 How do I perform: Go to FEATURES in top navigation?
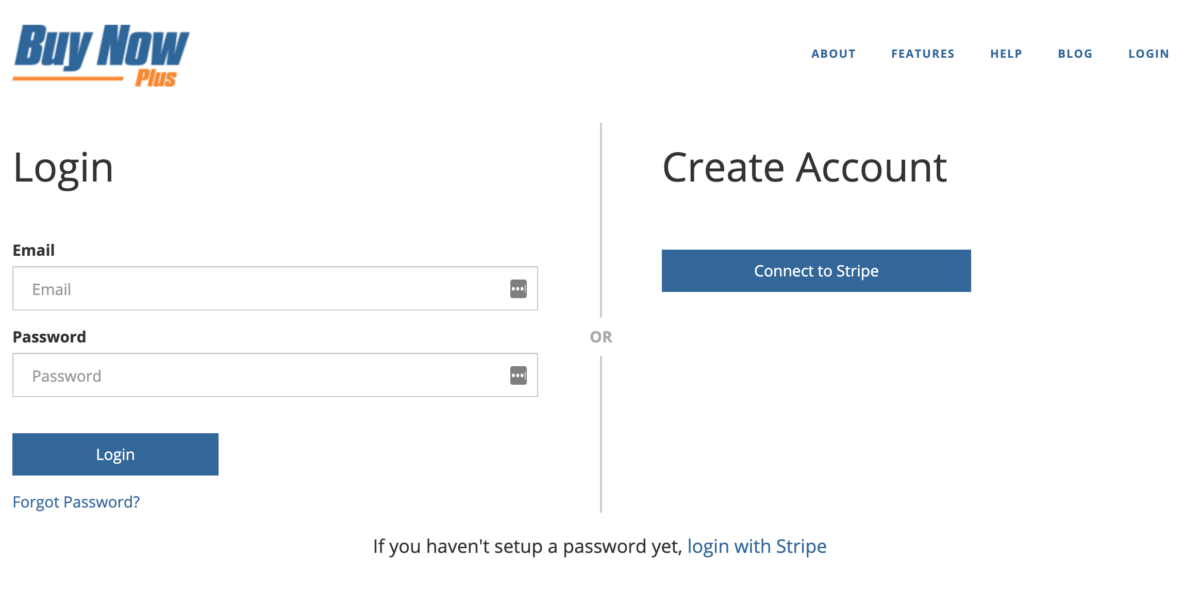click(923, 54)
